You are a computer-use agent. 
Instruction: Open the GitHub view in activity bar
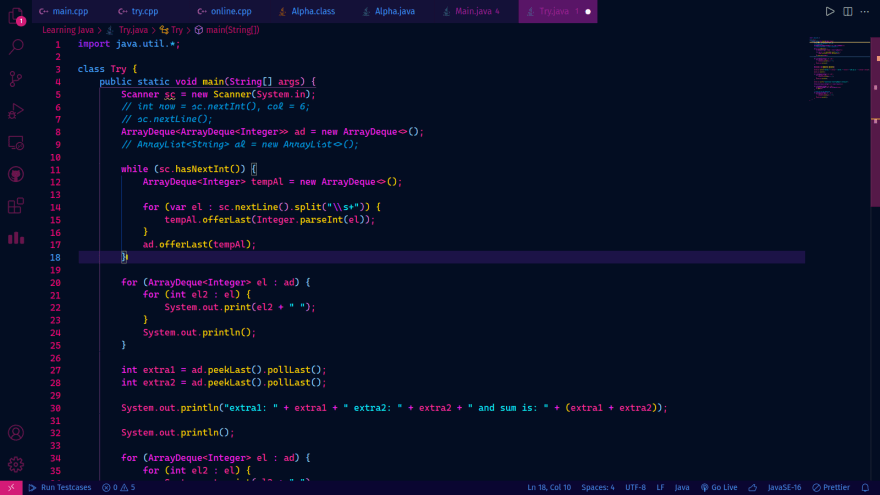(16, 174)
